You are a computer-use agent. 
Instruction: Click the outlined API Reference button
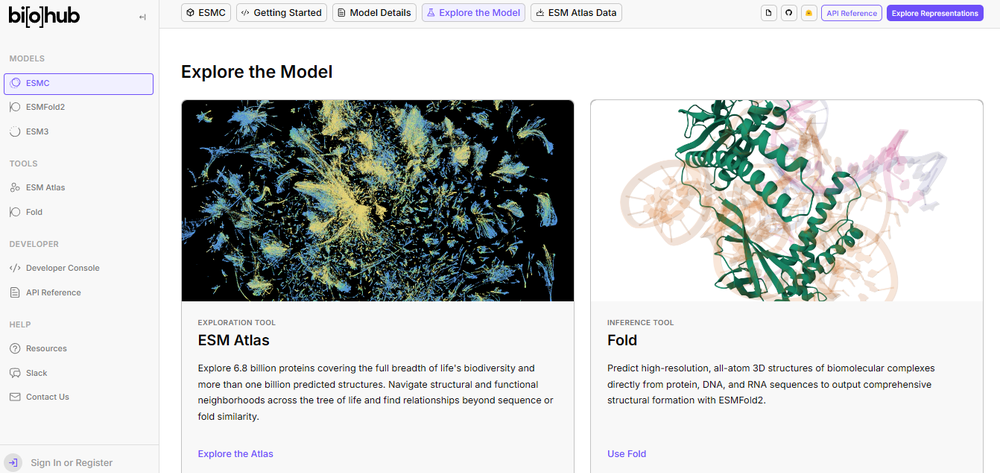click(851, 13)
